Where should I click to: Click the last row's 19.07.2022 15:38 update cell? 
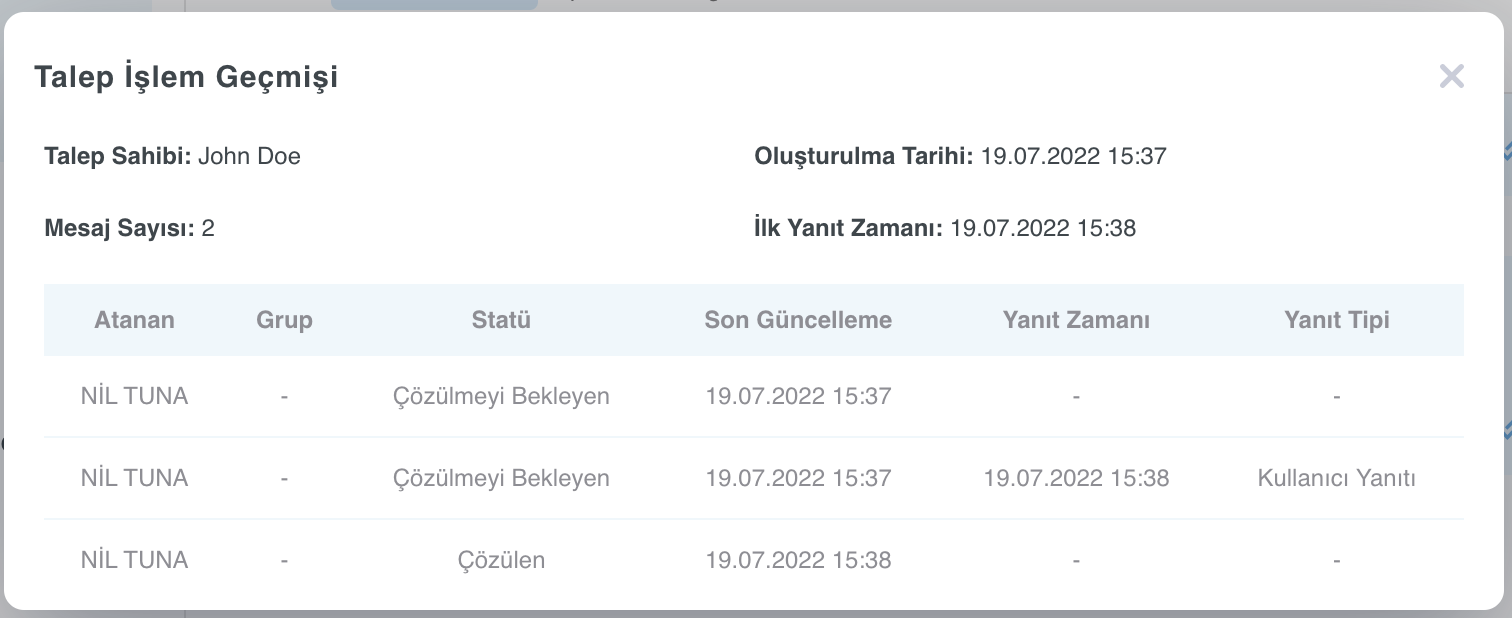tap(798, 560)
